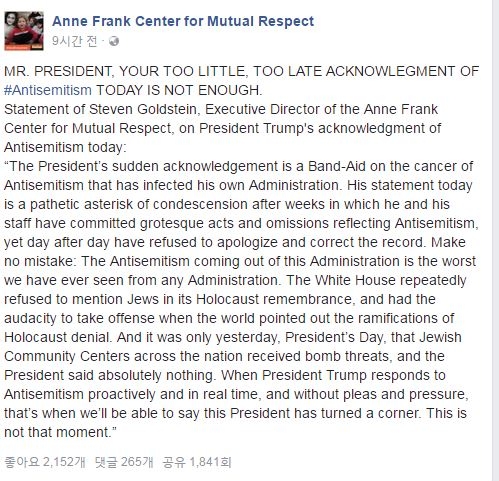Open the Anne Frank Center for Mutual Respect page
Viewport: 499px width, 481px height.
coord(183,21)
